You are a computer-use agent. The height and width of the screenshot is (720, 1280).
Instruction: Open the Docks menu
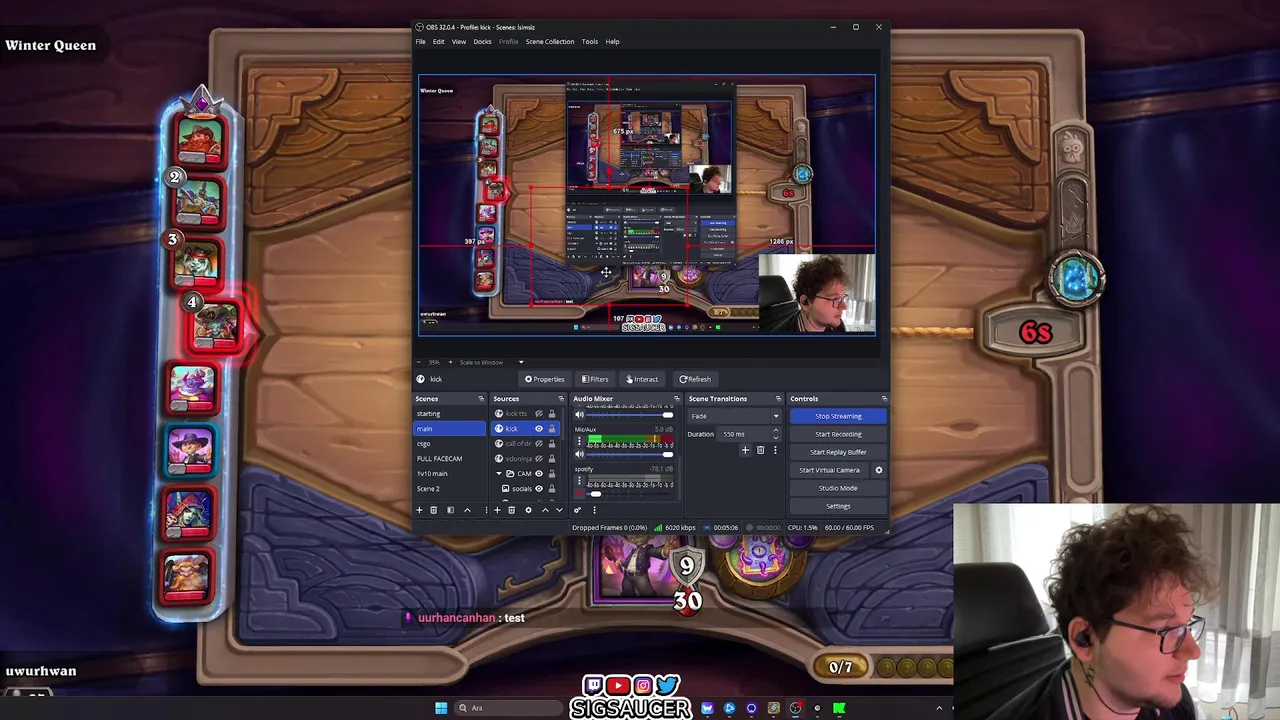[482, 42]
